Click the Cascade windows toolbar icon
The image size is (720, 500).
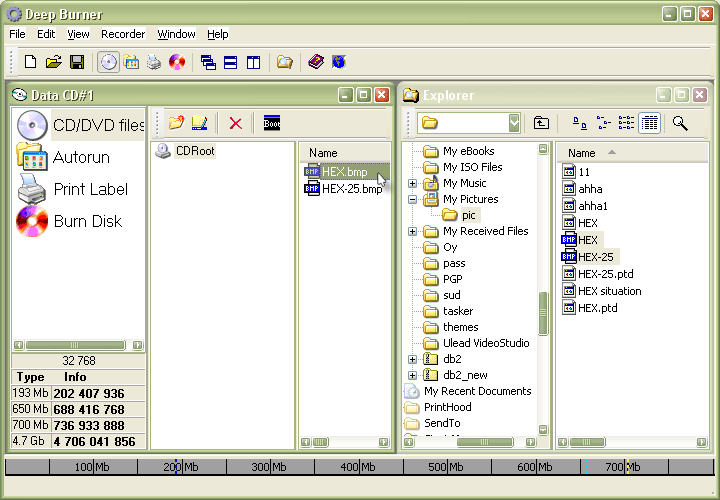pos(208,62)
